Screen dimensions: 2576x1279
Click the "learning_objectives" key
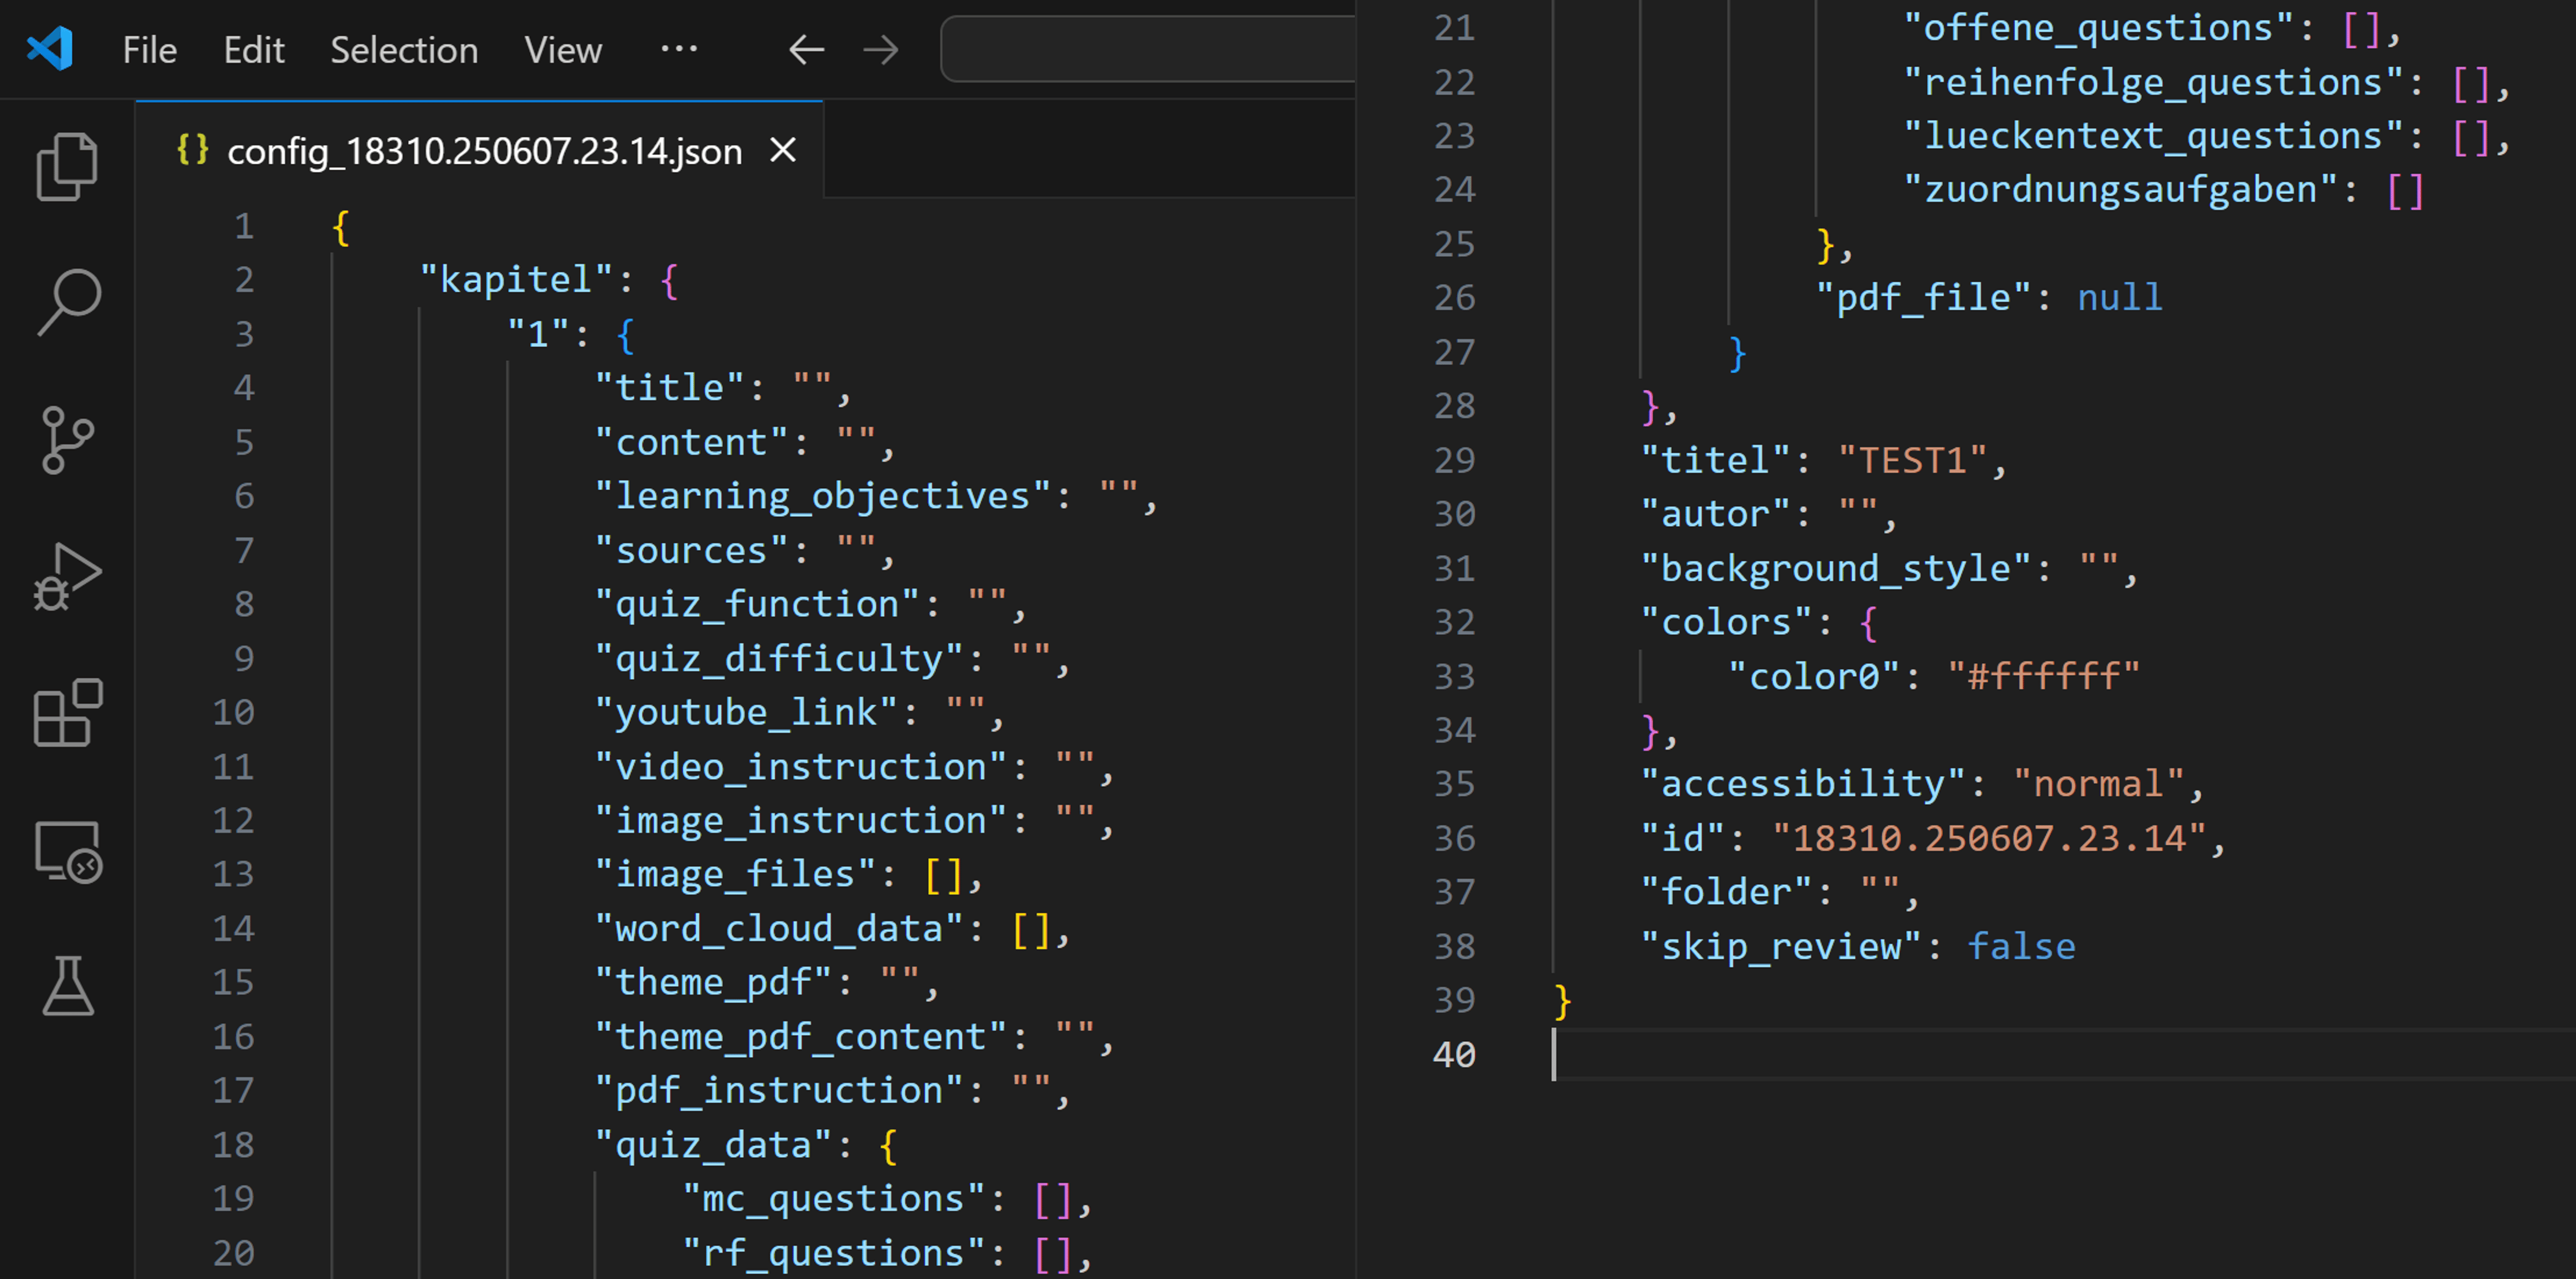tap(824, 496)
